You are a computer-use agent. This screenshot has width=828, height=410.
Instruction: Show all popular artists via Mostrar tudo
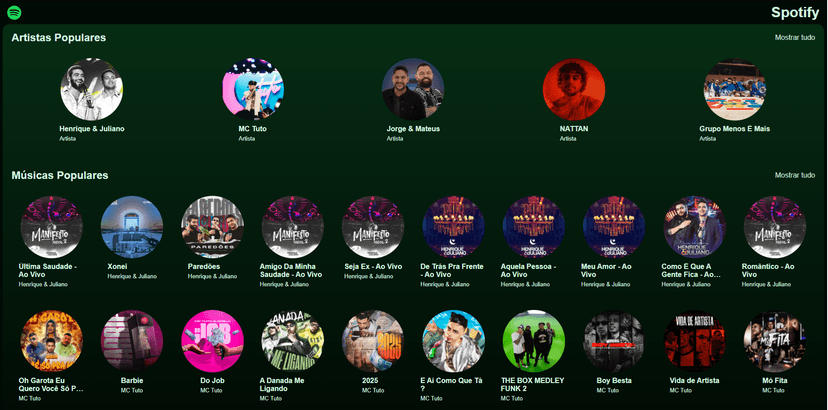795,38
